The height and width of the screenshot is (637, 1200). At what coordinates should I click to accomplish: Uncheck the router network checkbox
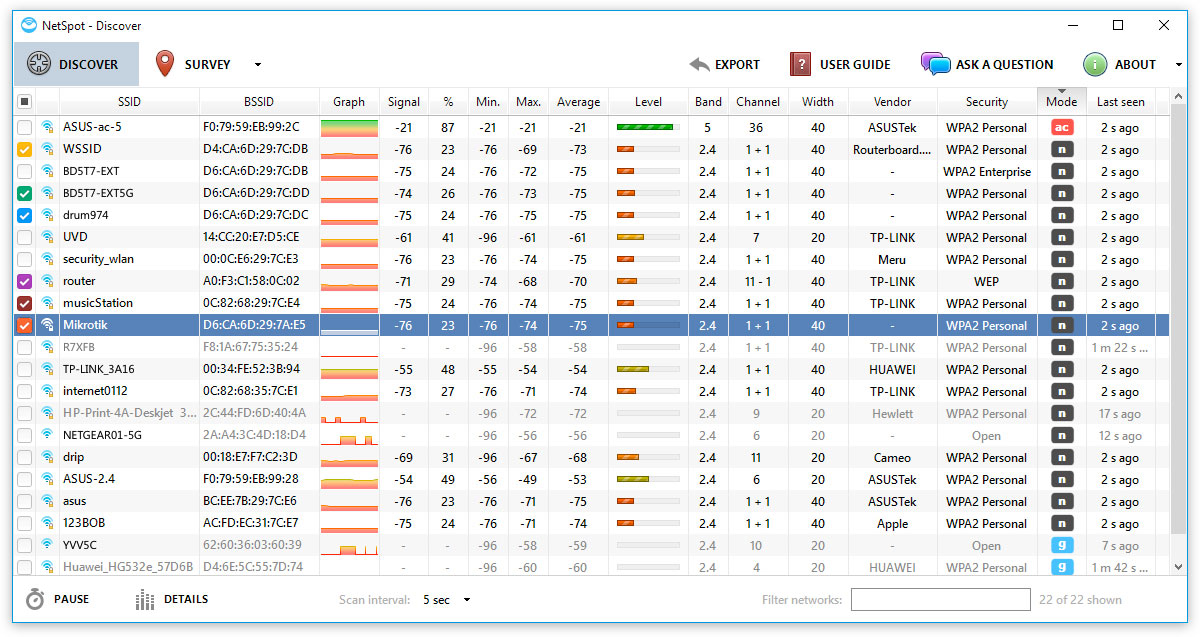point(25,281)
